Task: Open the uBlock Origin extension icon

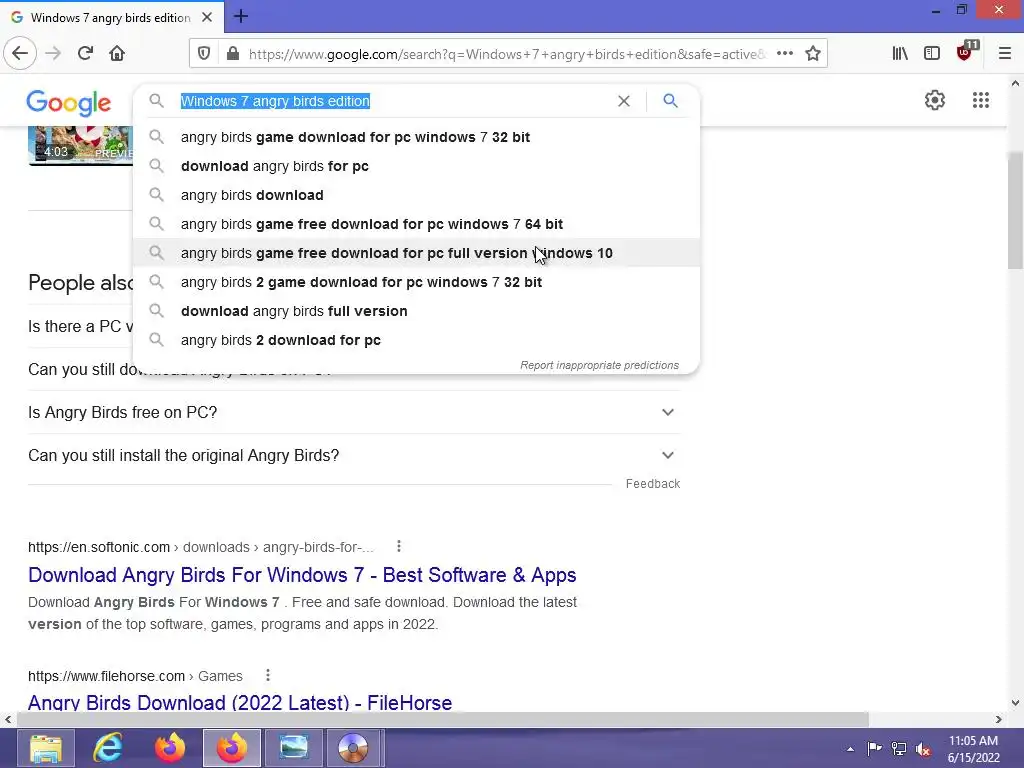Action: tap(966, 52)
